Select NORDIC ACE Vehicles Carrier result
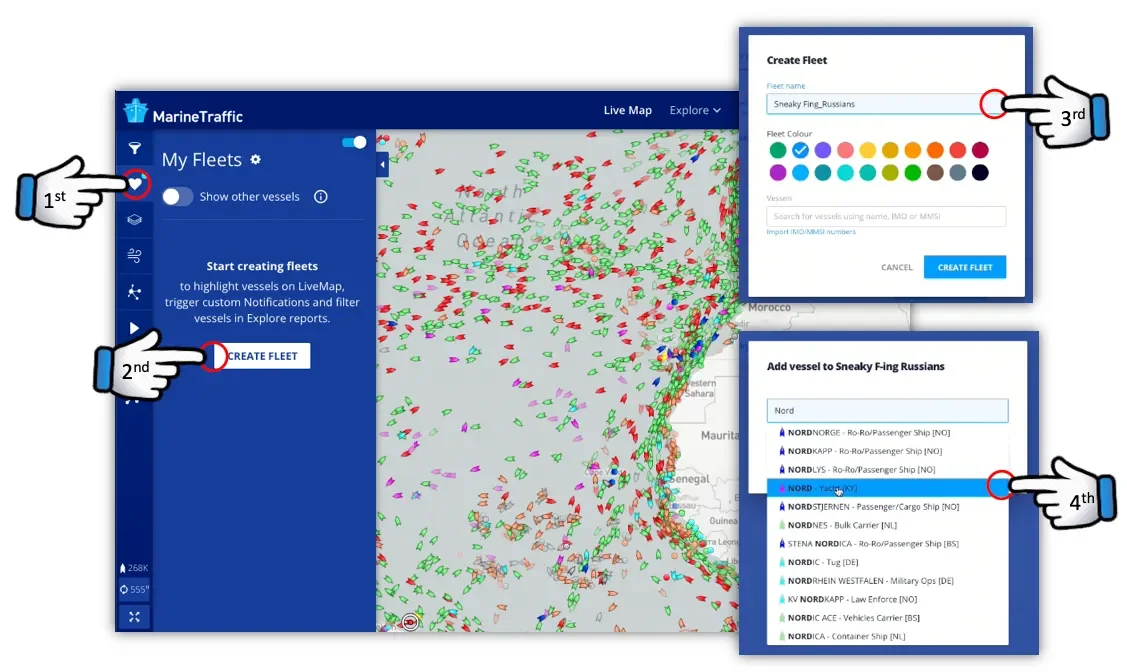The height and width of the screenshot is (672, 1127). (887, 618)
